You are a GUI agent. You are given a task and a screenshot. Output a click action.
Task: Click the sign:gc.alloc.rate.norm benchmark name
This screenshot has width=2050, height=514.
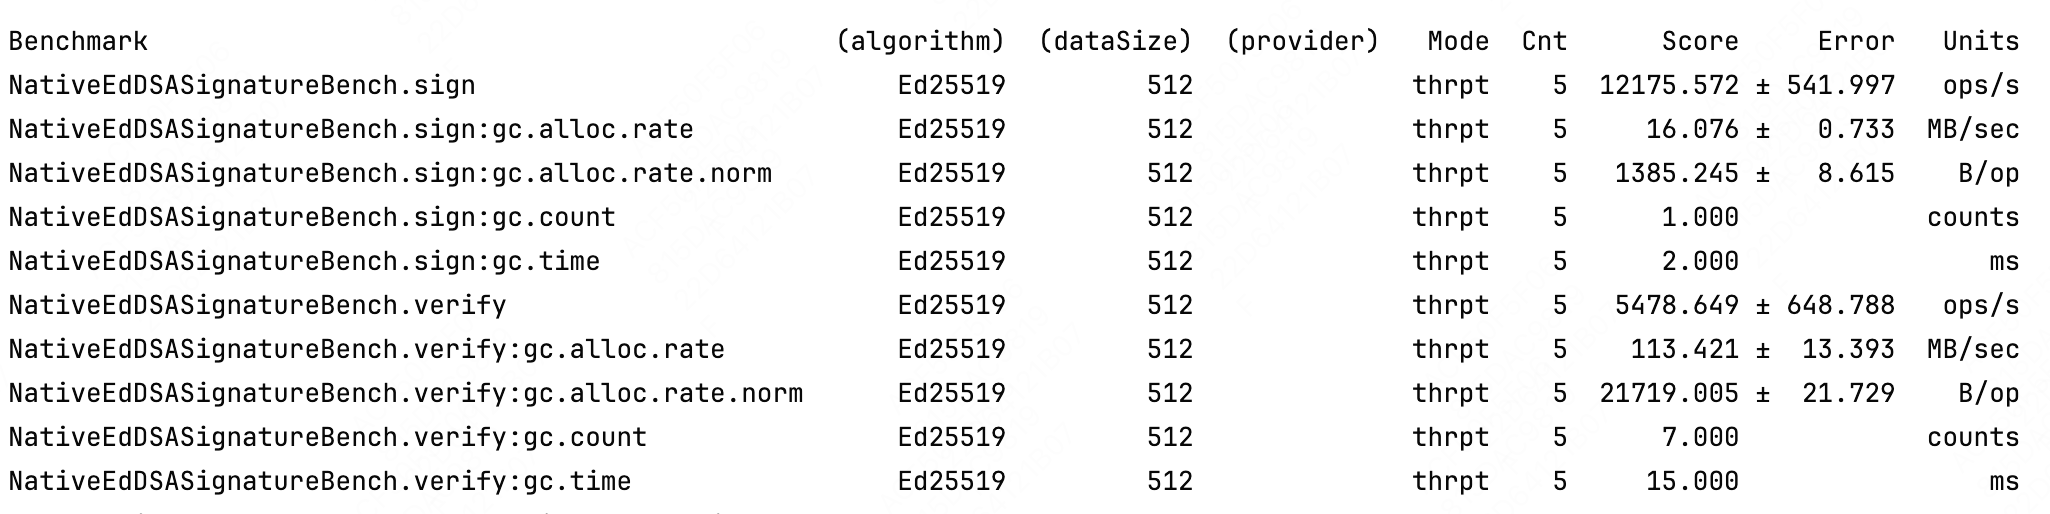coord(390,173)
